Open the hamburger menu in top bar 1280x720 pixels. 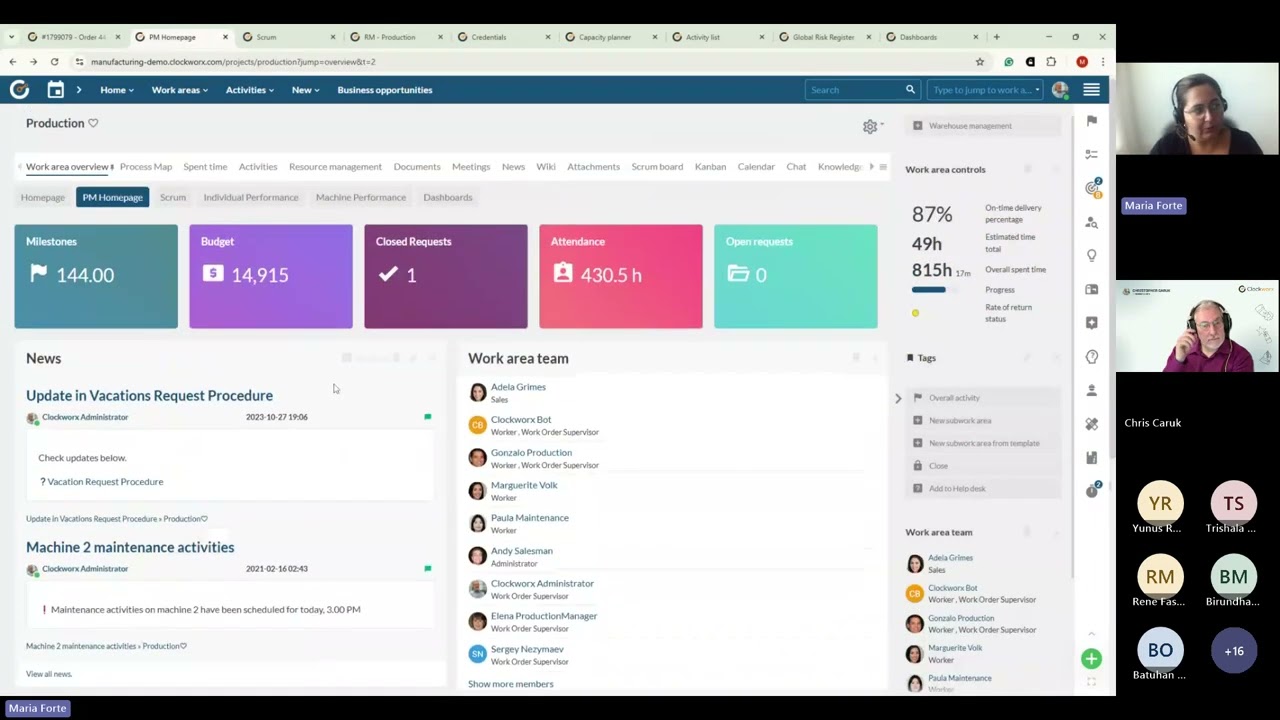(x=1091, y=90)
